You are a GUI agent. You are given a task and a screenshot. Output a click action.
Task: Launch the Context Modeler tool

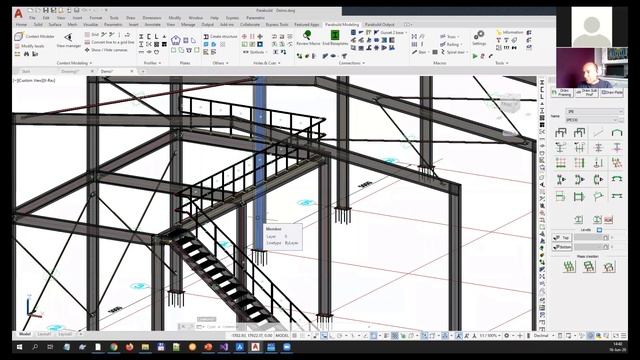click(34, 36)
